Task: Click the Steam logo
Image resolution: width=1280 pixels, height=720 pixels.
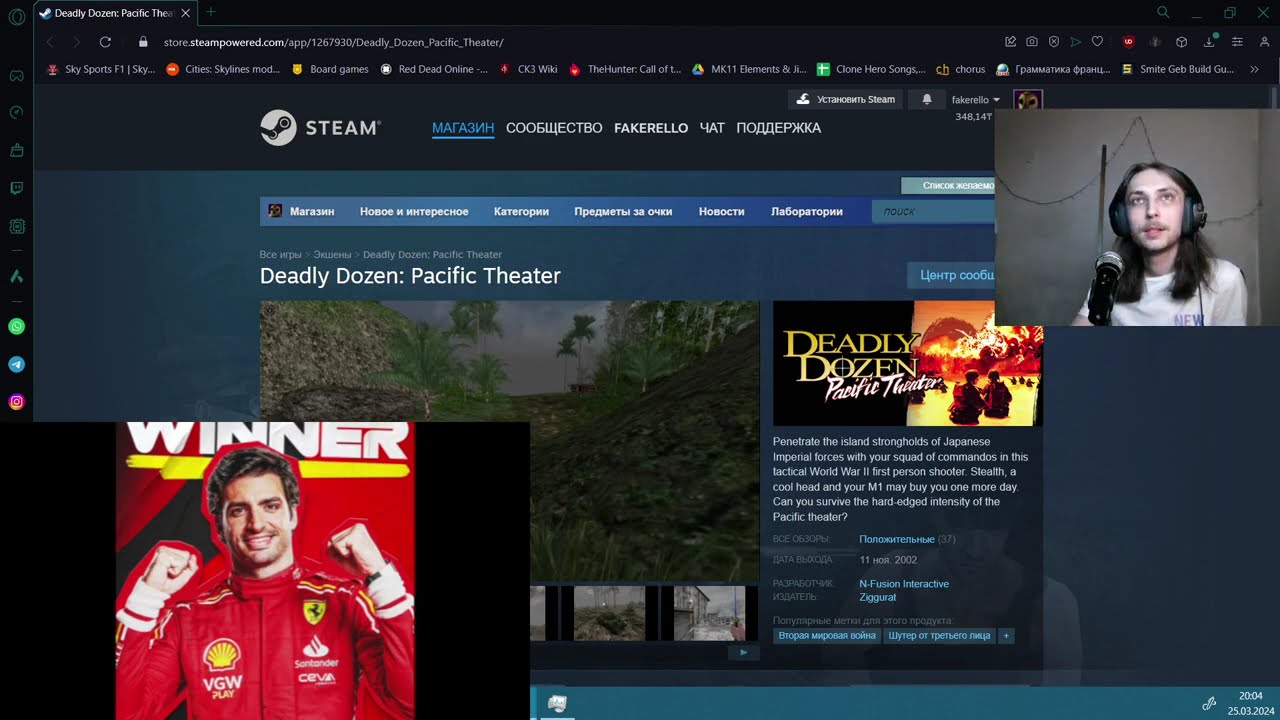Action: coord(320,128)
